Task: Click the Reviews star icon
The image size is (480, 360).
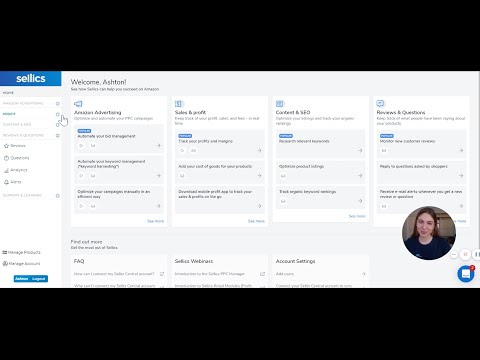Action: point(6,146)
